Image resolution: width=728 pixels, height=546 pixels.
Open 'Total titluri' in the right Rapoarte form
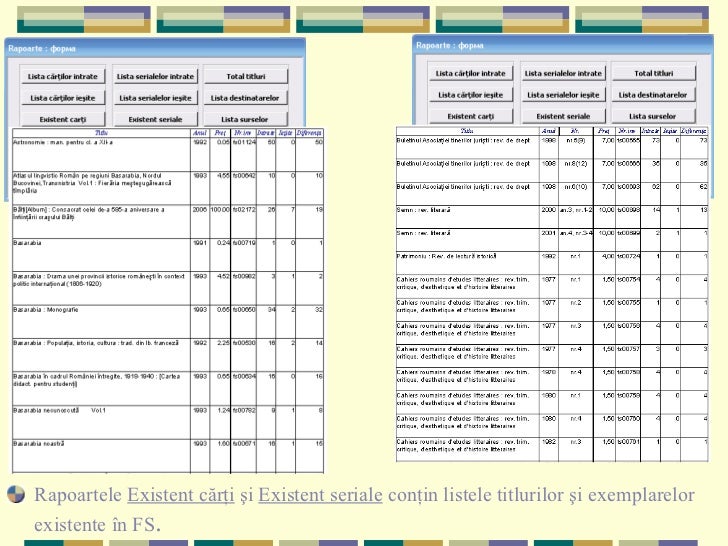(x=654, y=73)
